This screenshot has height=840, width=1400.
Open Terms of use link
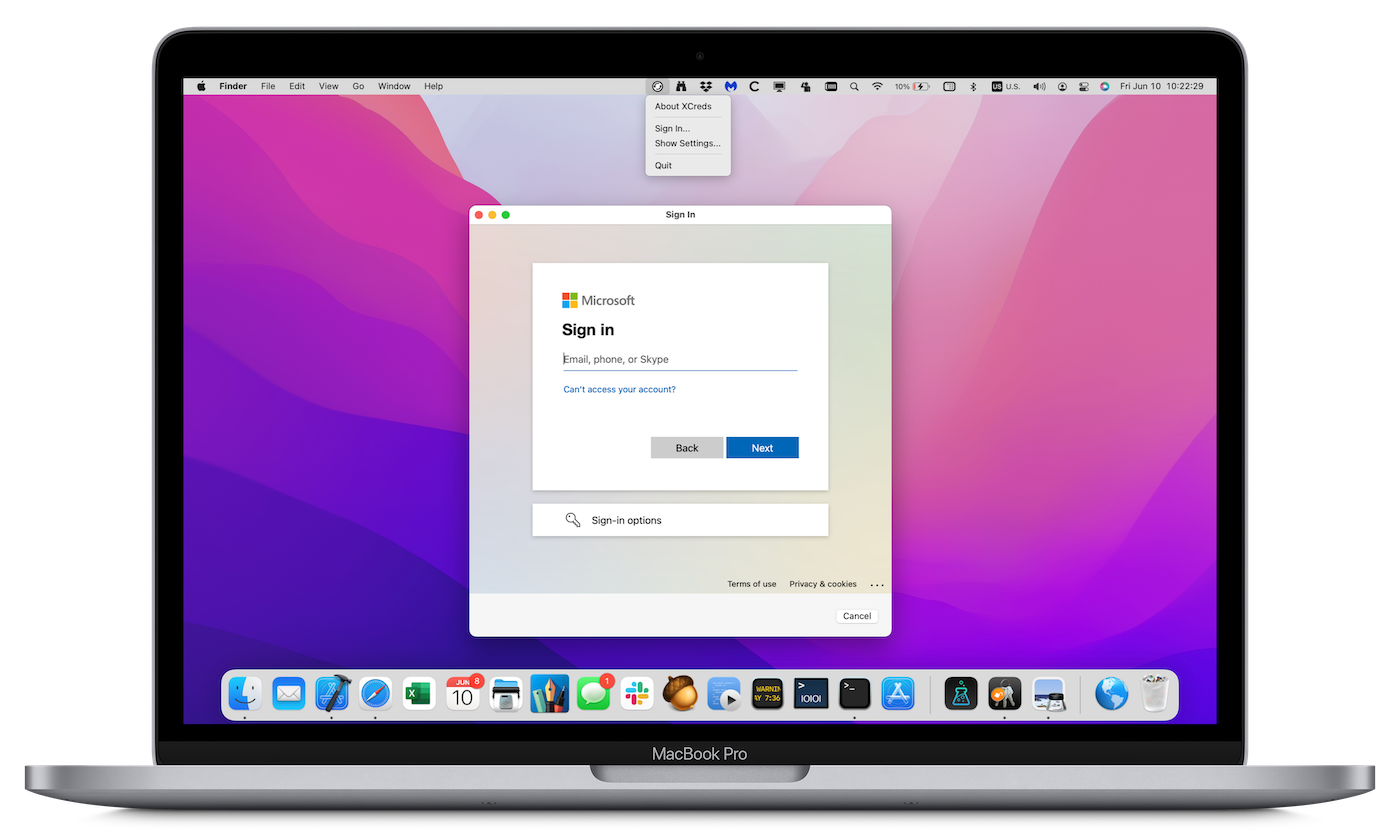click(x=752, y=584)
